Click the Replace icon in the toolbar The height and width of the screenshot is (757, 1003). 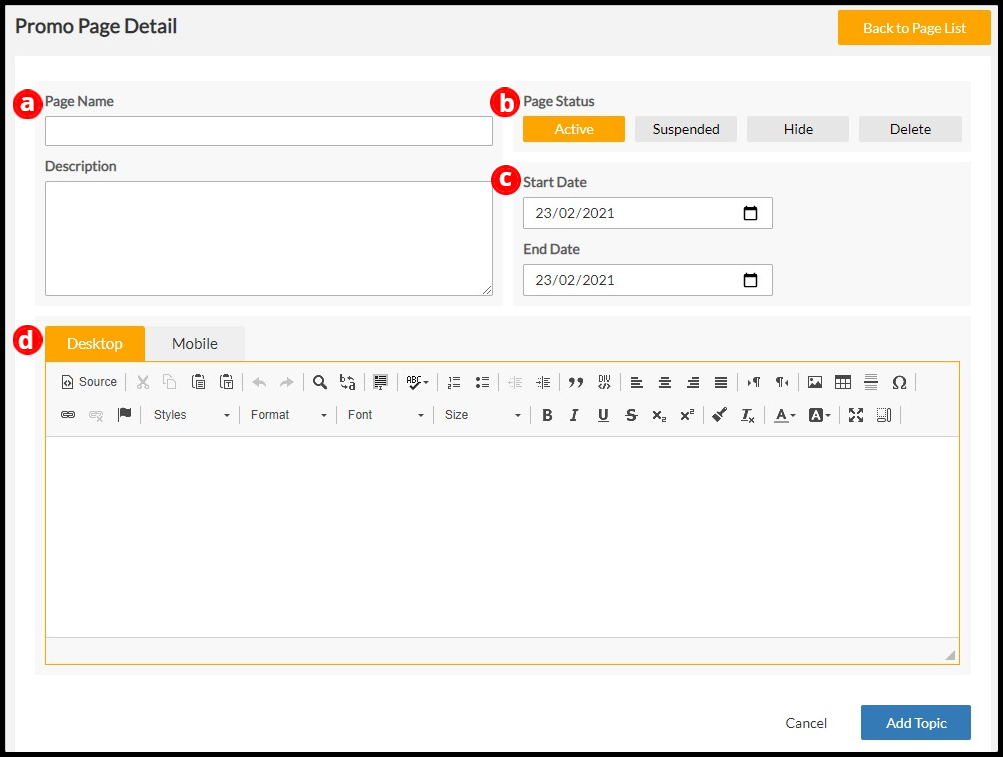347,382
